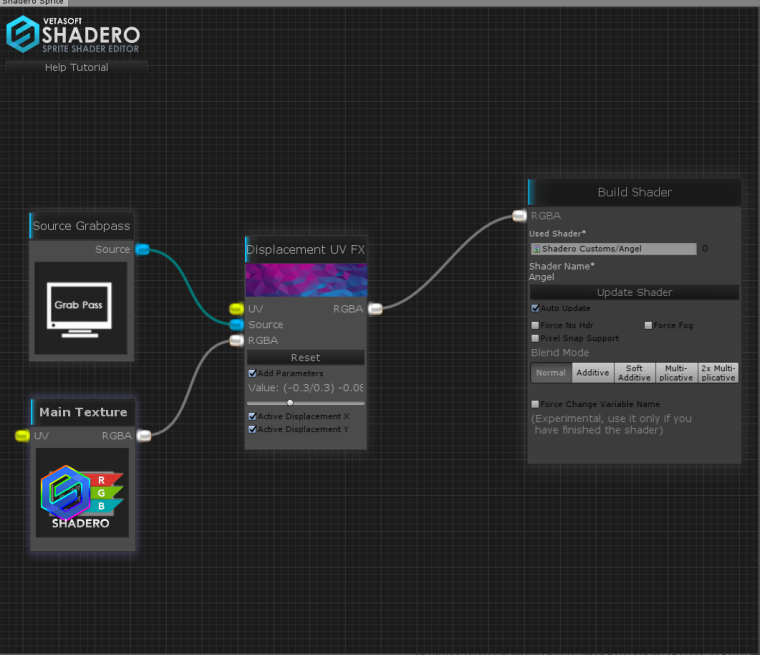Click the purple polygon preview in Displacement node

pos(306,280)
